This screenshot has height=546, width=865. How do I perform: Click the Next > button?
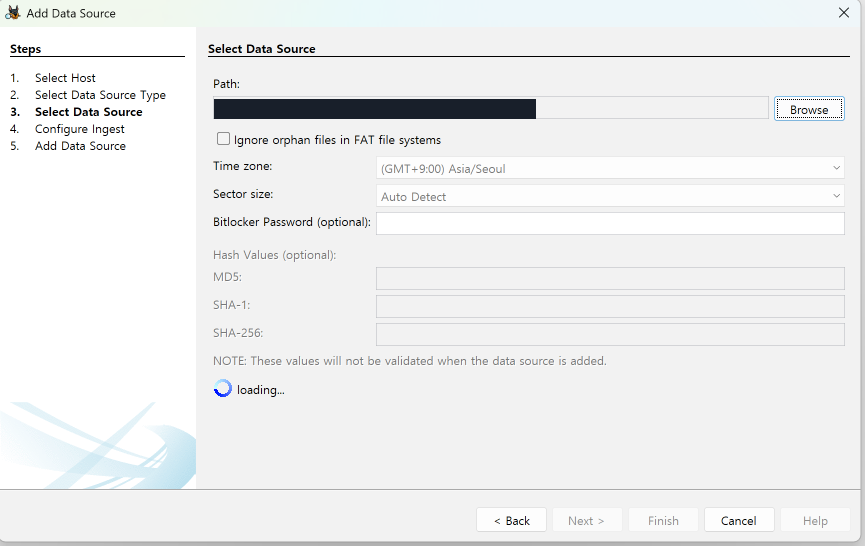[587, 520]
